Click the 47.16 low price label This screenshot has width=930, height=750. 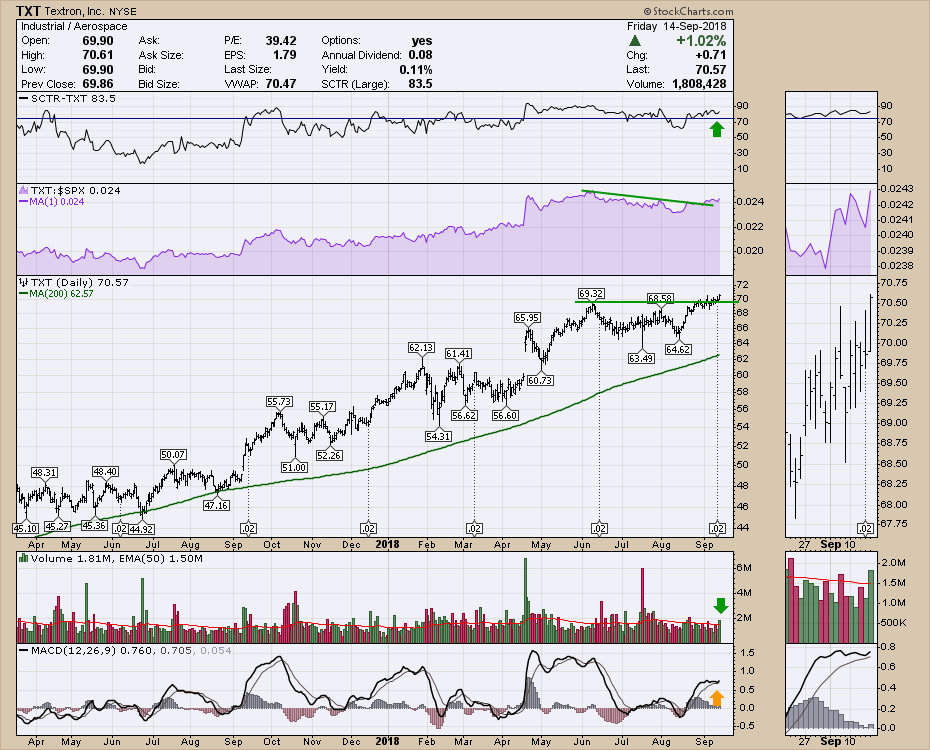pos(216,505)
